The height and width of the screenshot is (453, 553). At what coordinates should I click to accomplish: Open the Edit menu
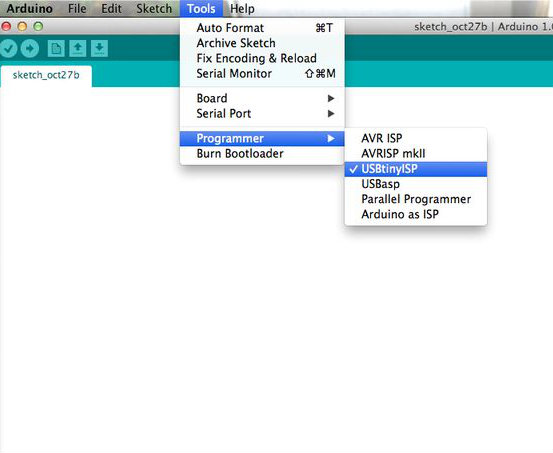click(111, 8)
